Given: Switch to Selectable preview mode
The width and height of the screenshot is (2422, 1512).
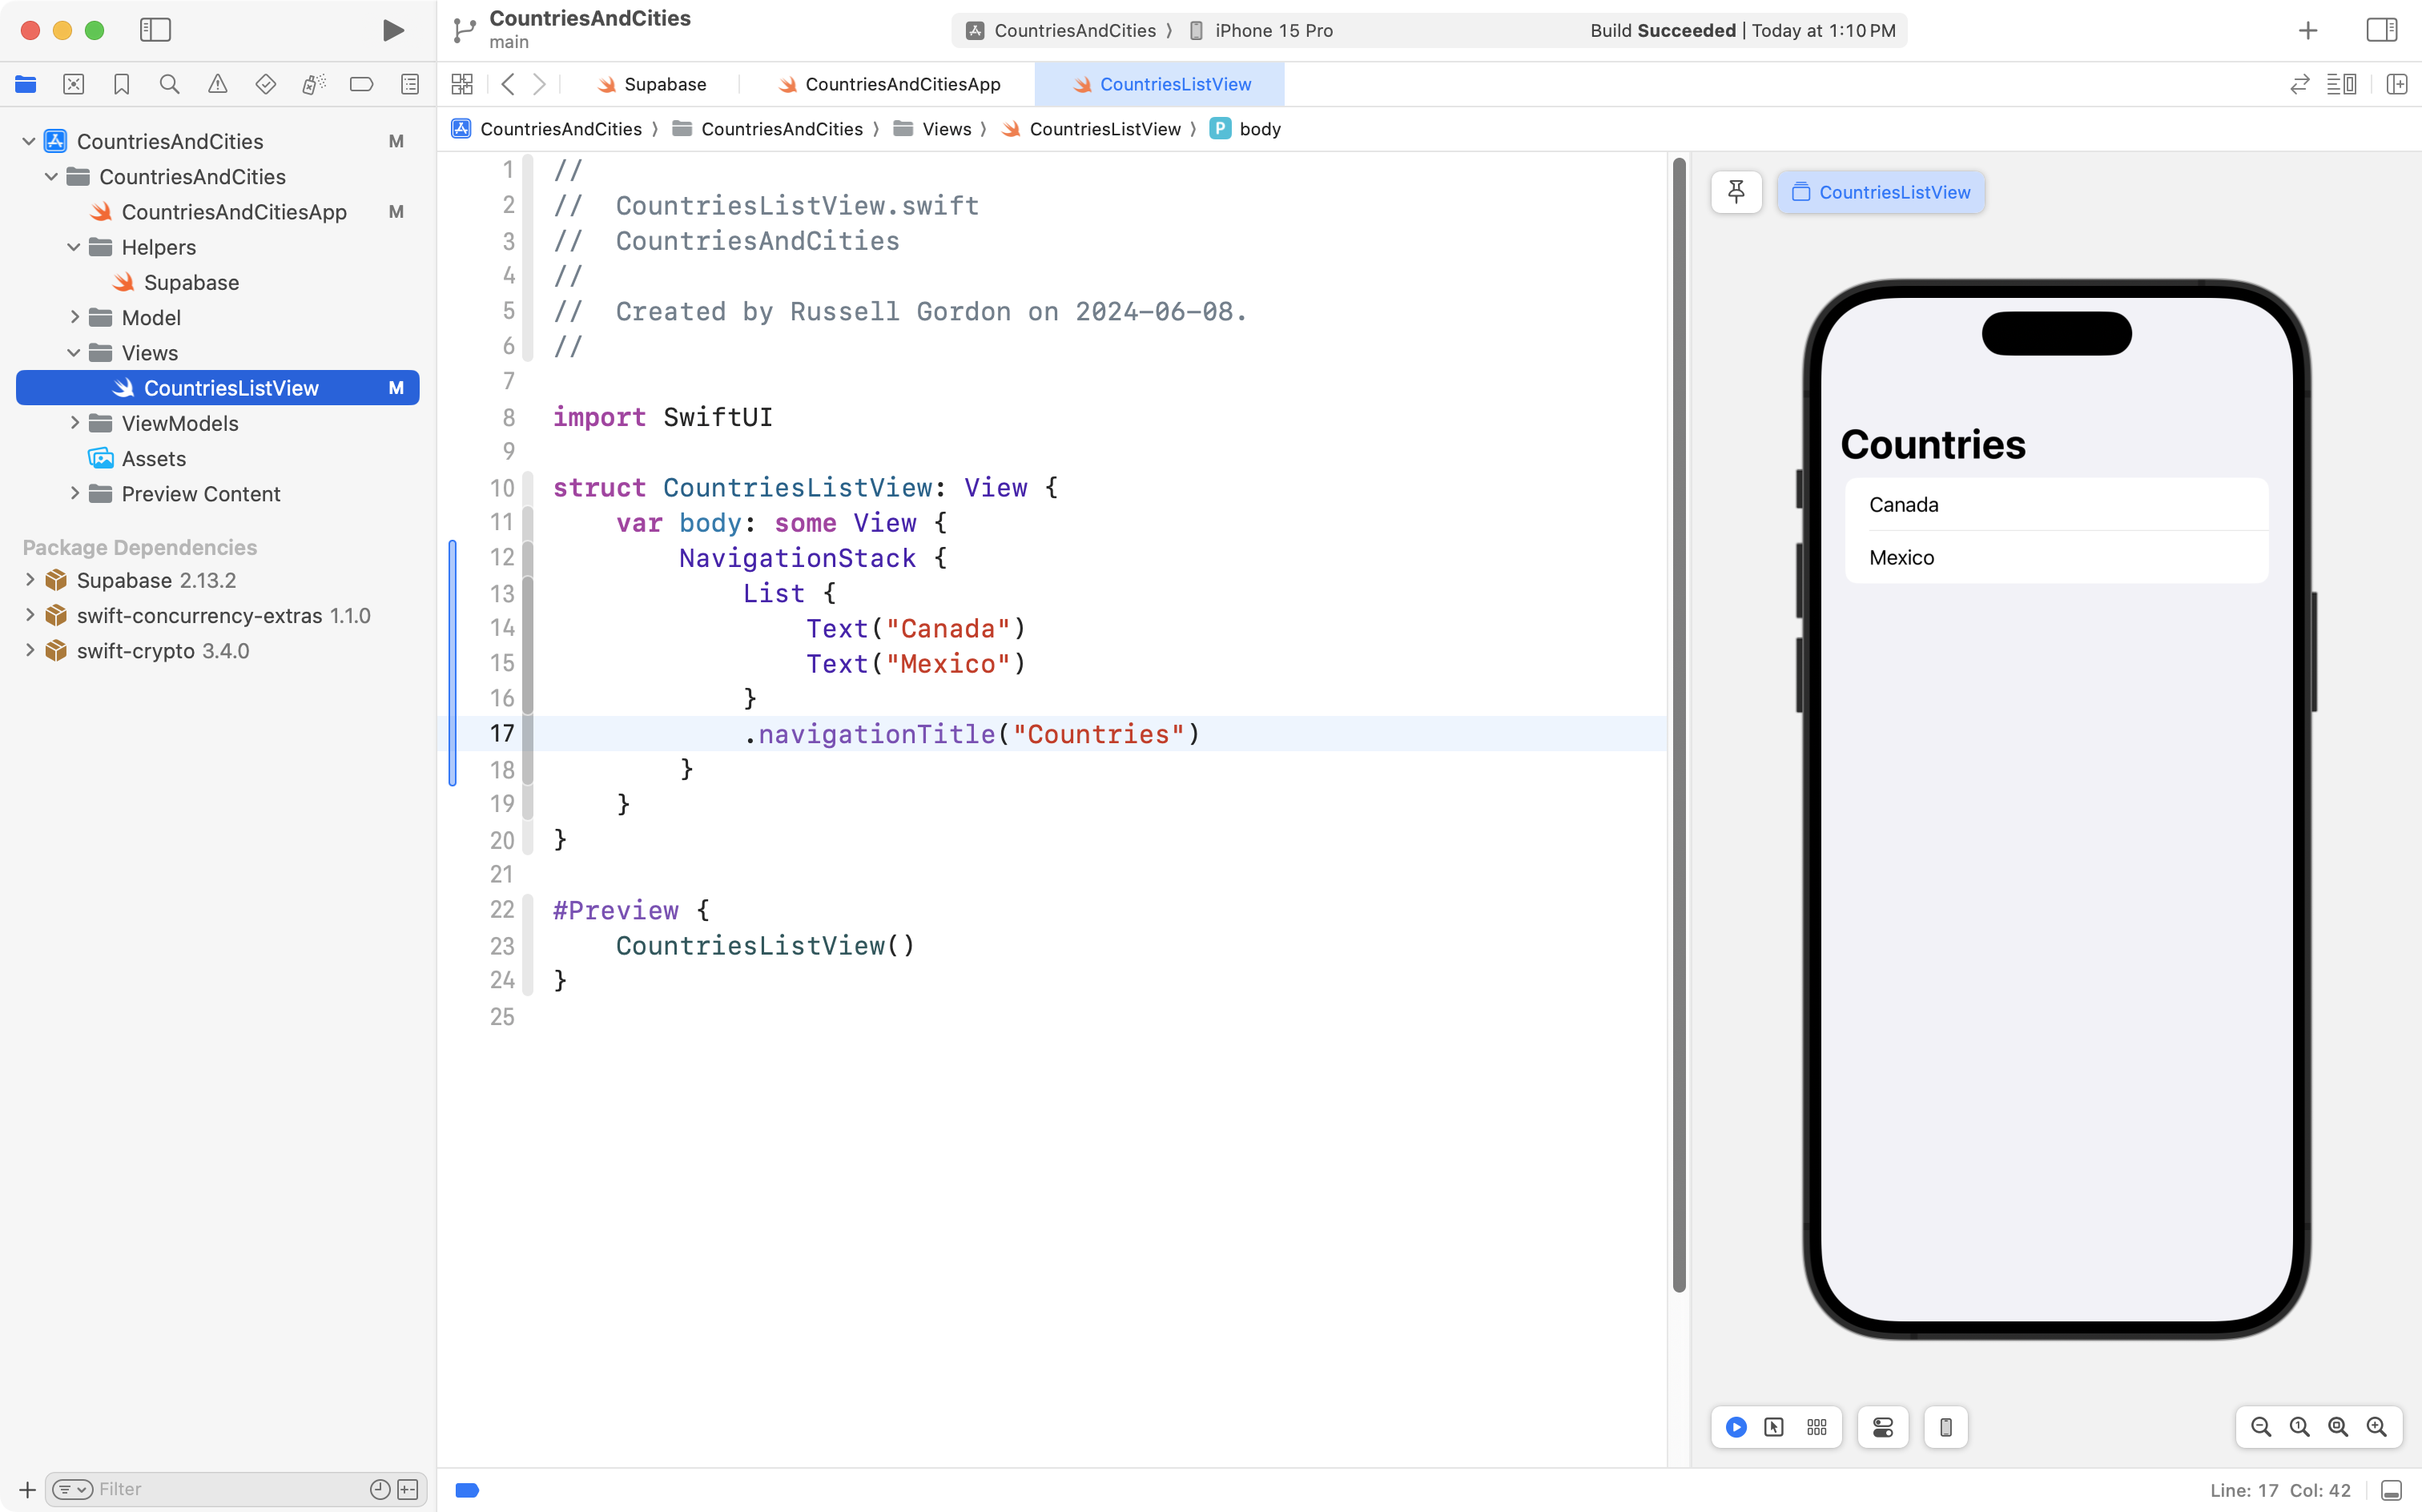Looking at the screenshot, I should pos(1774,1427).
